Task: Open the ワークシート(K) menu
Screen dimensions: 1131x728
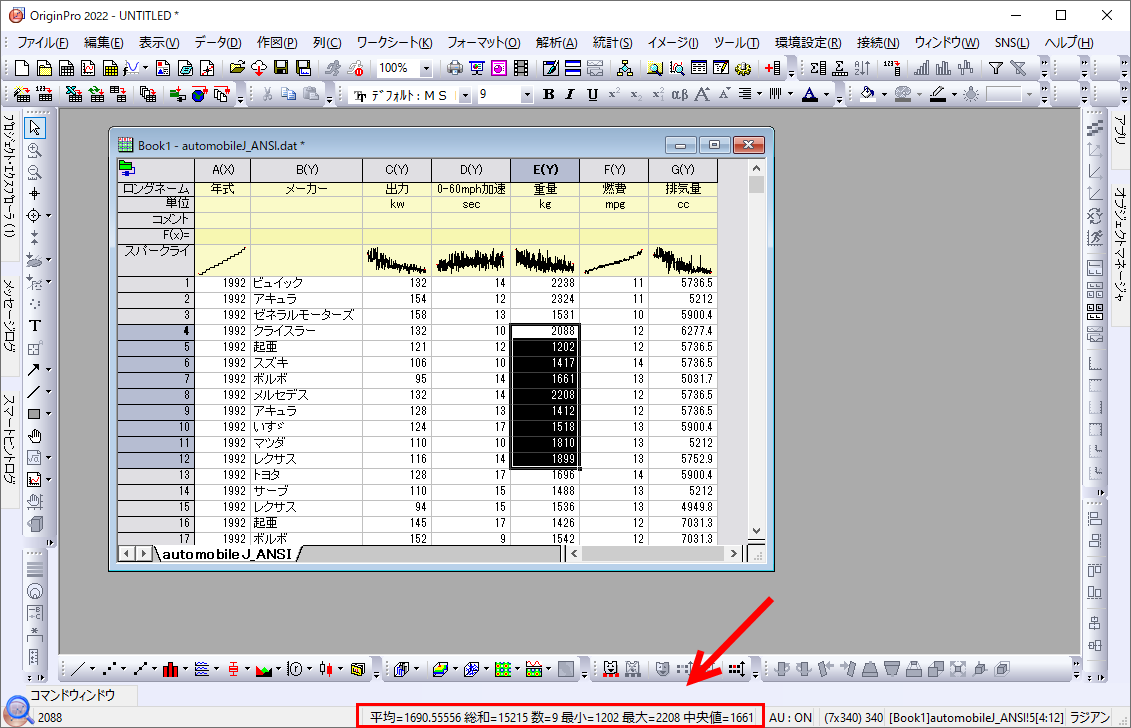Action: tap(394, 43)
